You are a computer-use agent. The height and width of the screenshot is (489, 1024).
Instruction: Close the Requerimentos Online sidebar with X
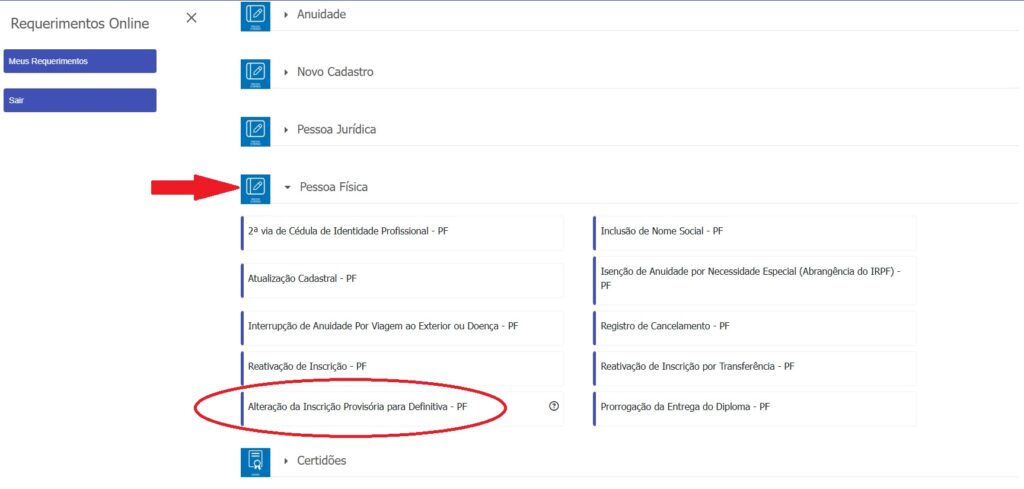click(x=192, y=18)
